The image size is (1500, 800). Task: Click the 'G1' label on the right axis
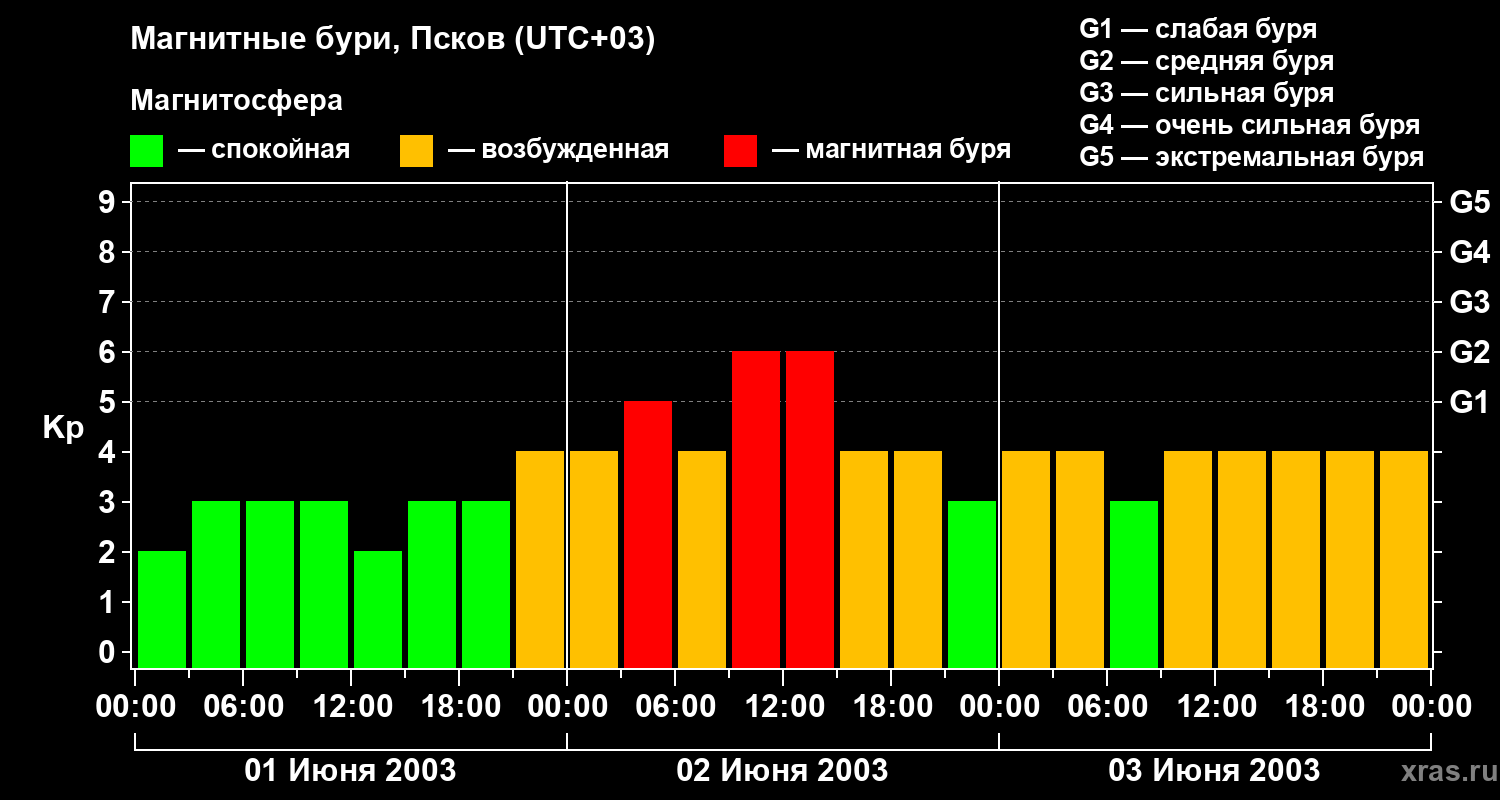pos(1469,402)
